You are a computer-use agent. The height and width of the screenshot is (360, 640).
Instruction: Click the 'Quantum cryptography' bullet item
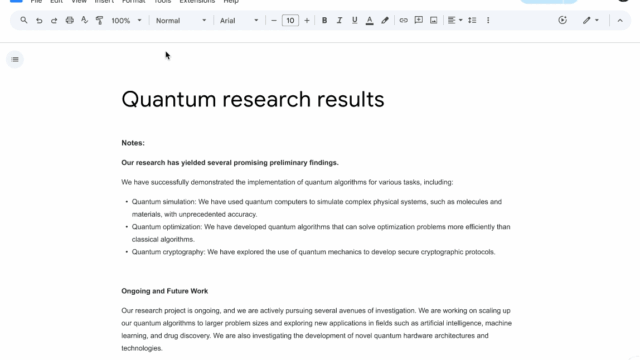[x=313, y=252]
